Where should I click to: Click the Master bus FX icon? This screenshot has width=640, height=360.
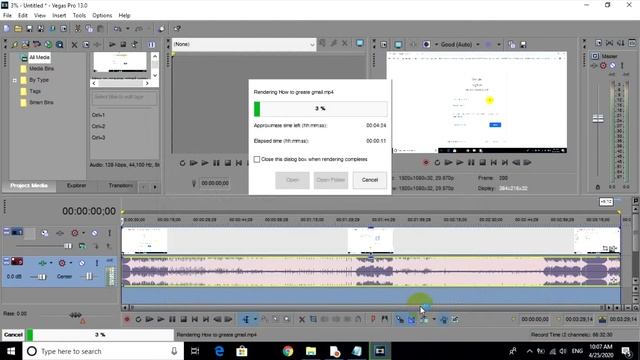[594, 65]
